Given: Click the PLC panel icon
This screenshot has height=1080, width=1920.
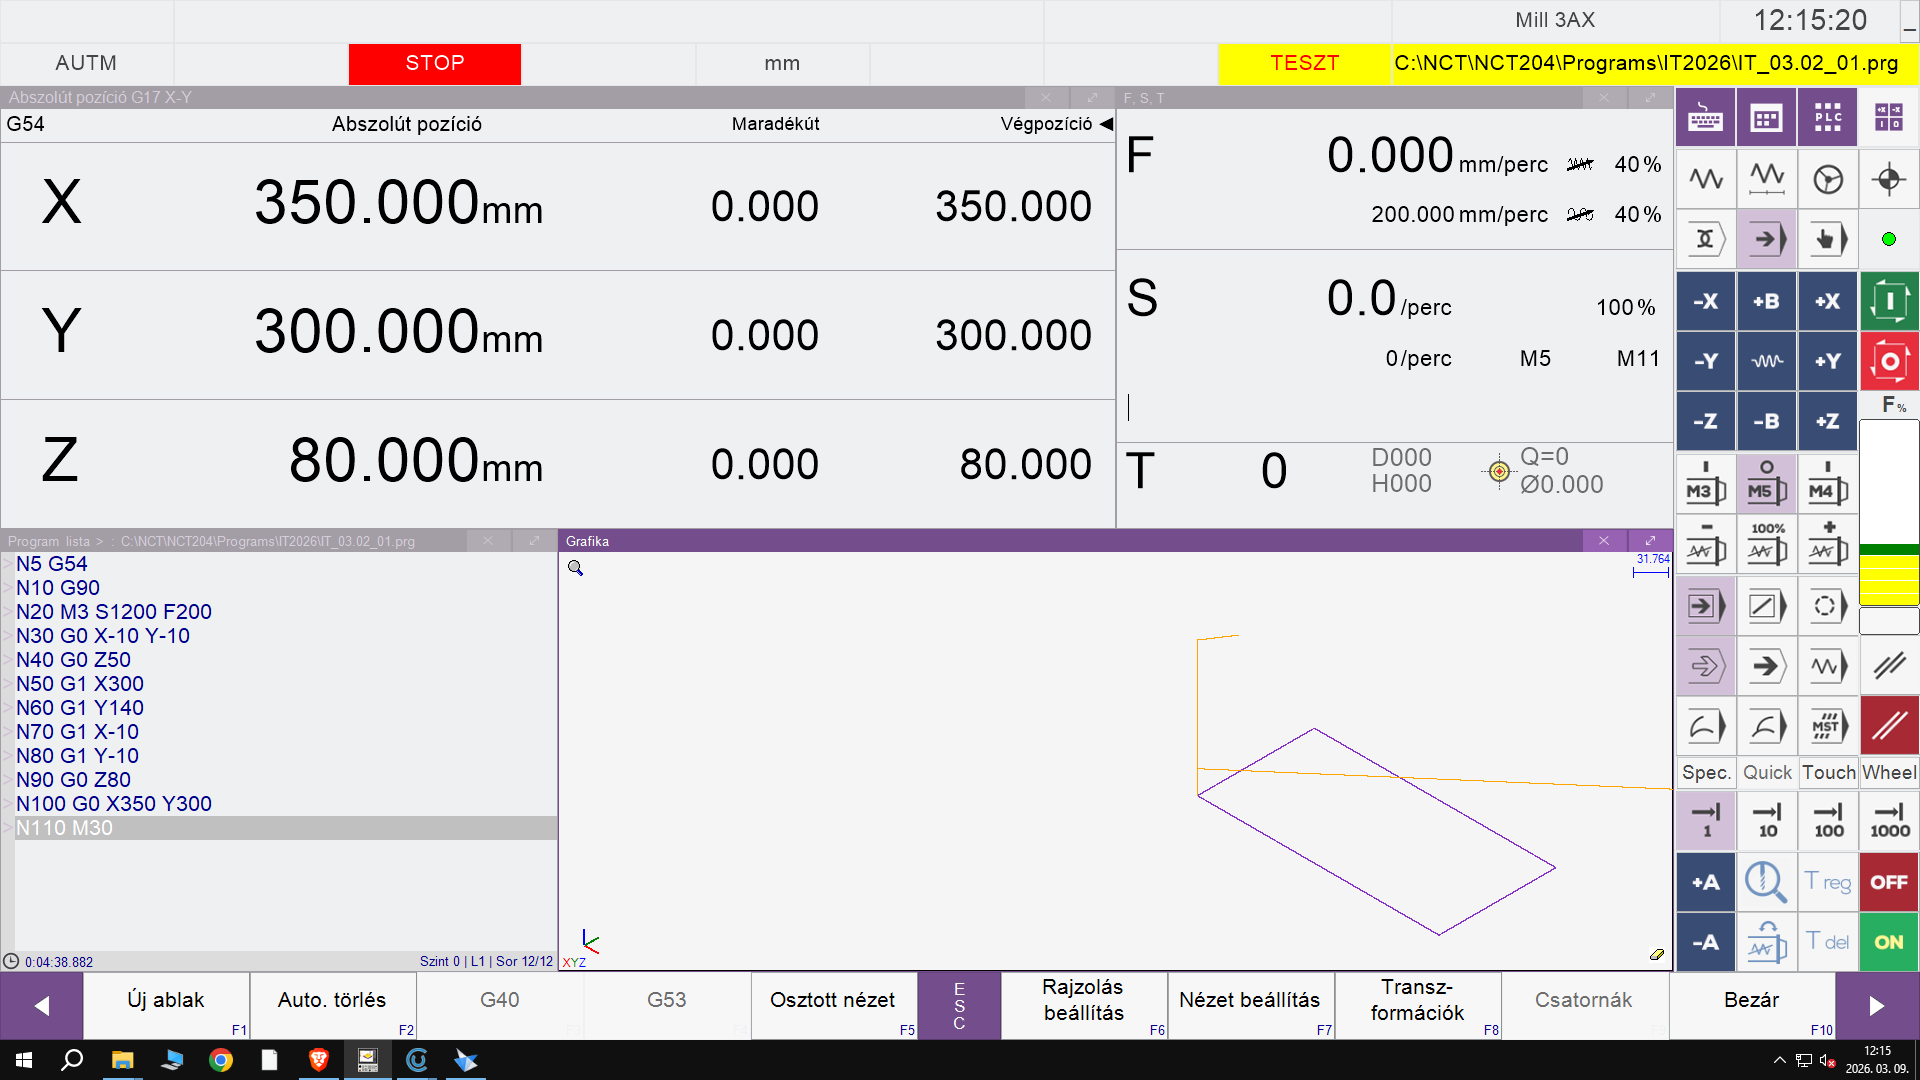Looking at the screenshot, I should (1828, 118).
